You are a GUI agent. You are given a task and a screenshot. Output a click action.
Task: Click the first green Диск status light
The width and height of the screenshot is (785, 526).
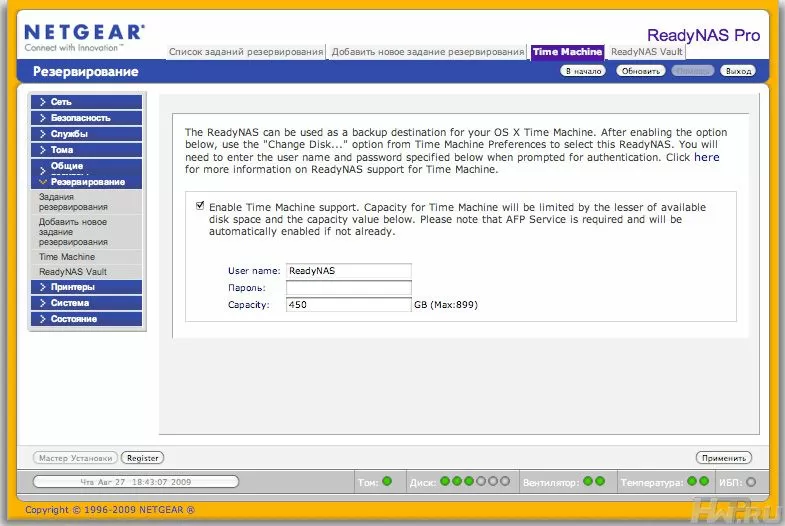tap(445, 481)
